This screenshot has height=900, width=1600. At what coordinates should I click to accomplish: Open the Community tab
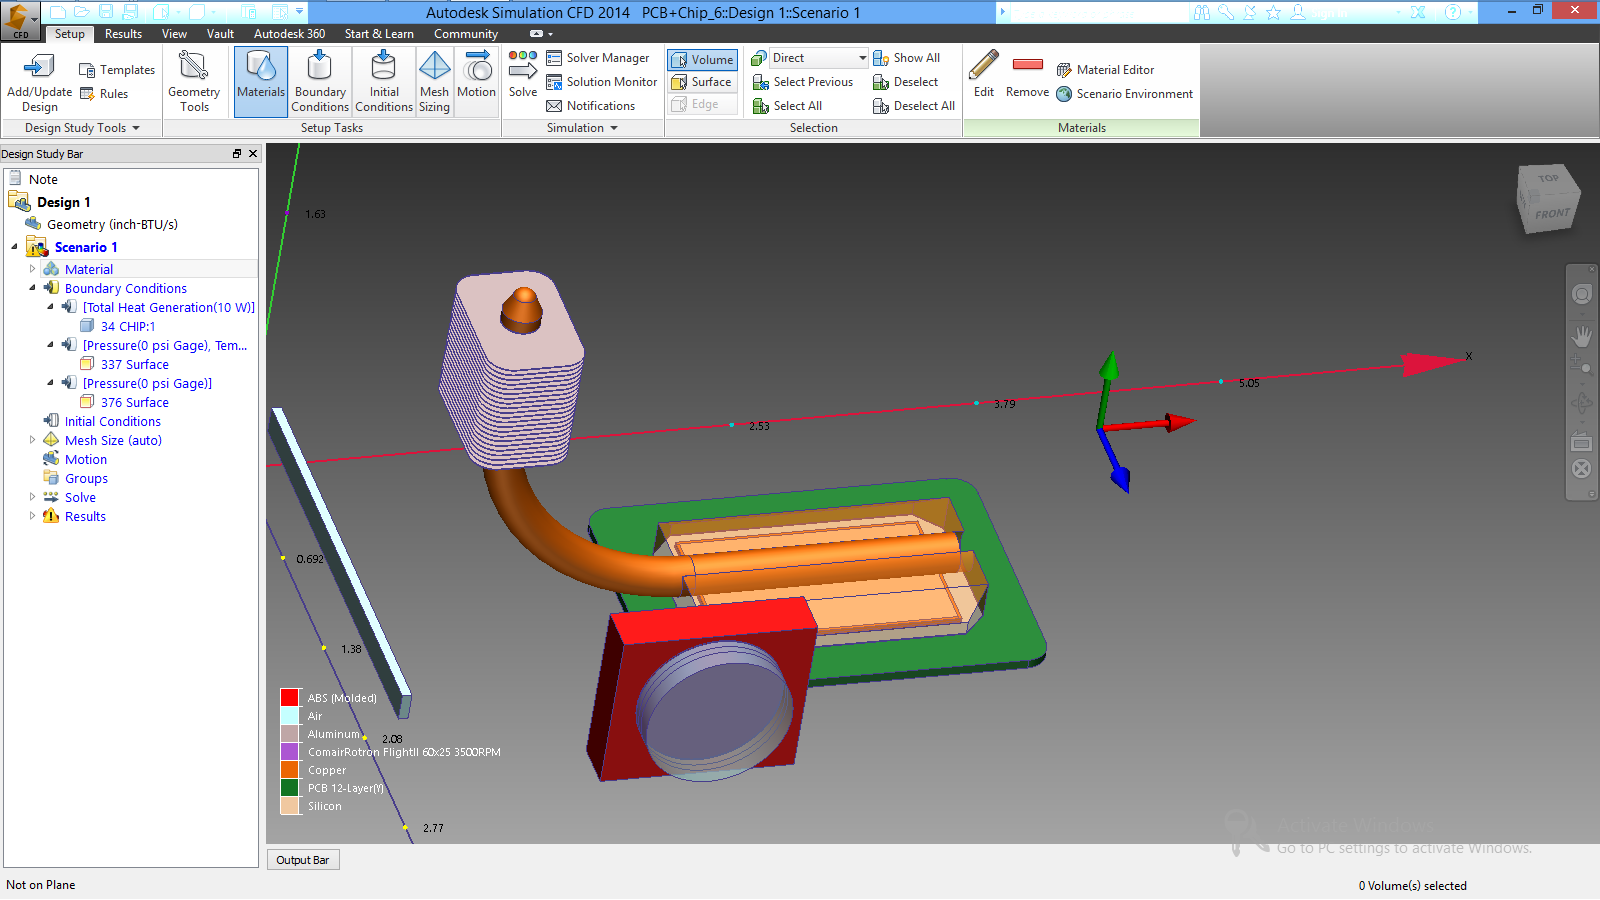465,34
